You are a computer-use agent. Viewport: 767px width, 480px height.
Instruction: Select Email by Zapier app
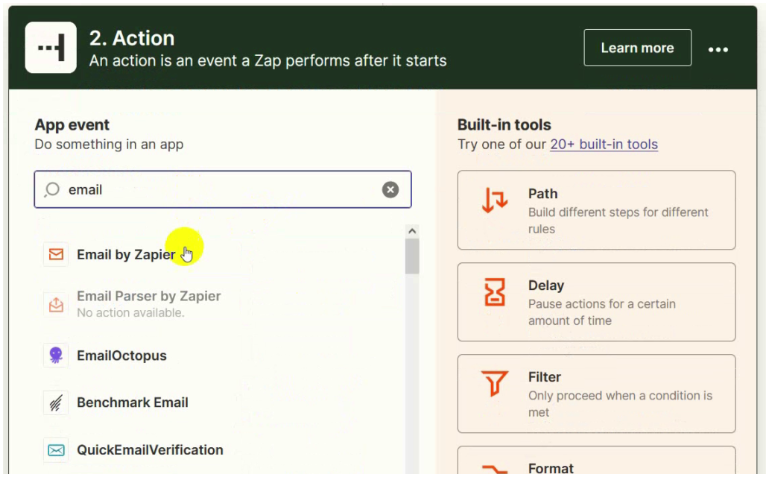(x=126, y=254)
